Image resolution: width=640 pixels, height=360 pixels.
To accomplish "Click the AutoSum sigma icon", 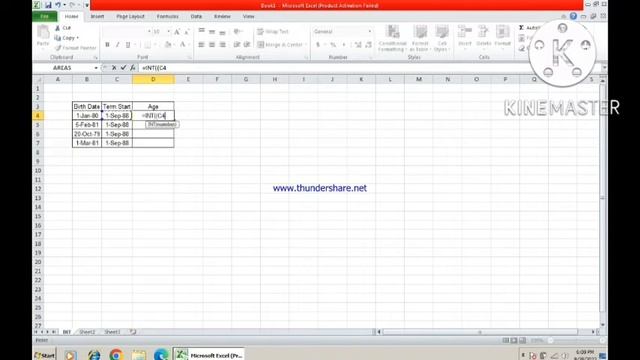I will click(521, 28).
